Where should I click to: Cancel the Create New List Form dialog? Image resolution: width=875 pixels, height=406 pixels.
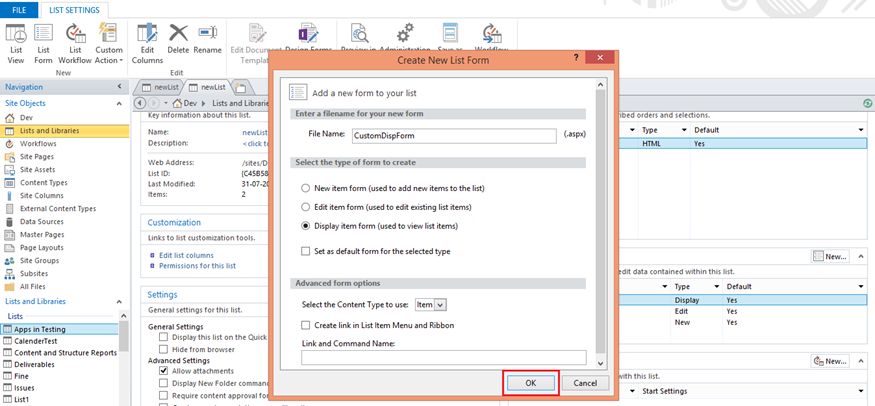(585, 383)
